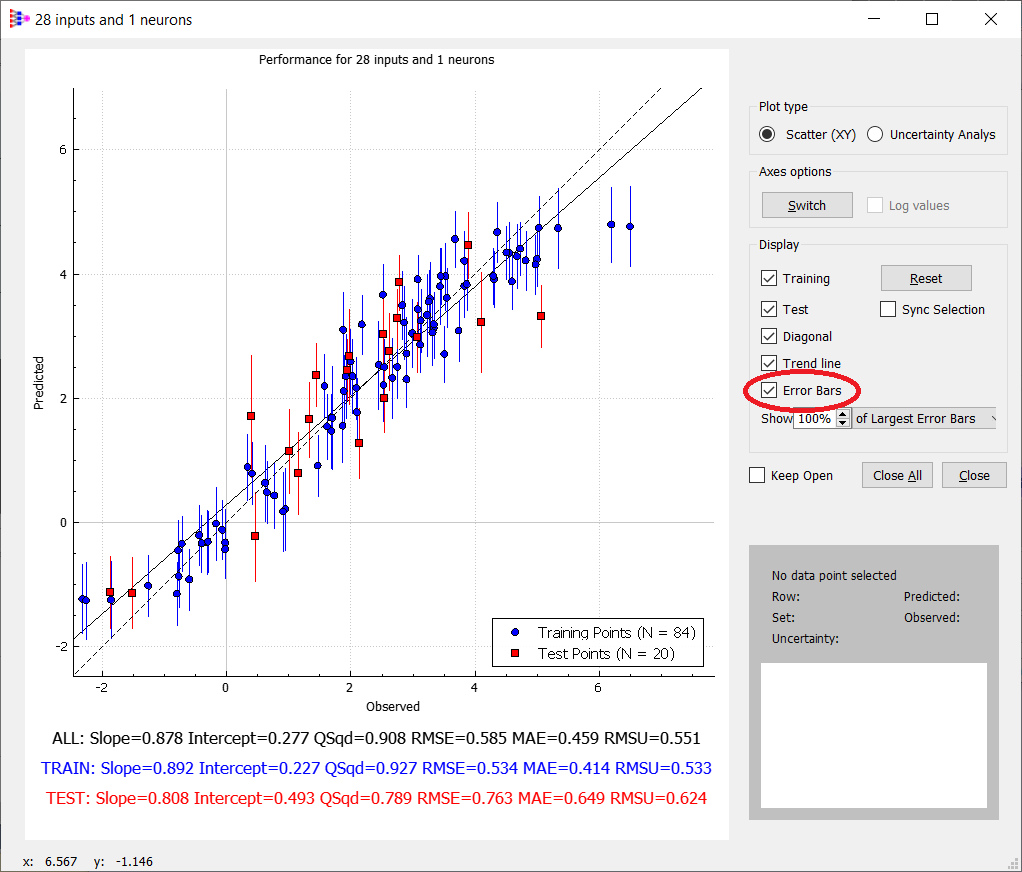Decrease the error bar percentage with down arrow
The height and width of the screenshot is (872, 1022).
[843, 423]
